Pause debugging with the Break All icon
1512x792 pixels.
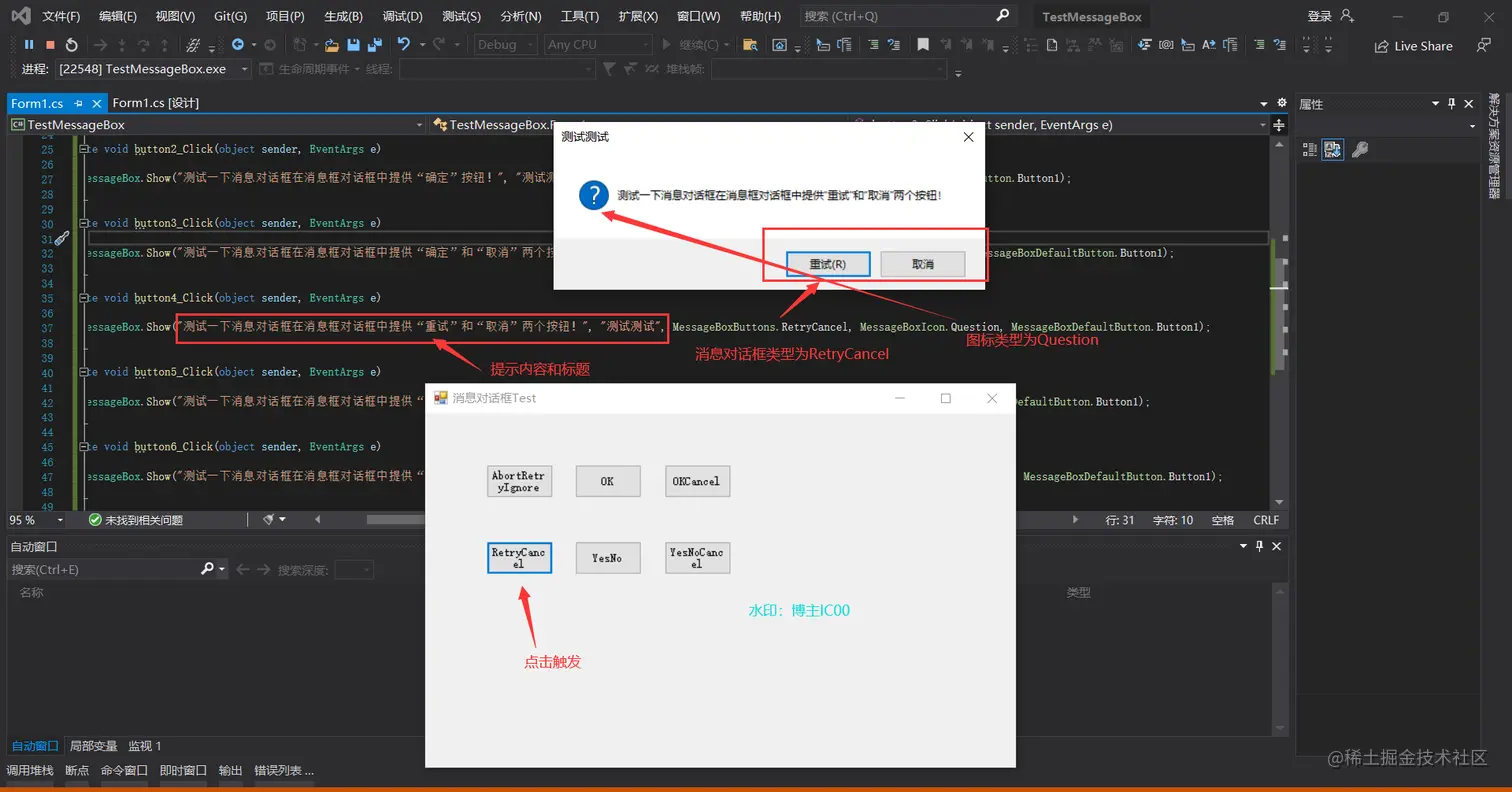28,45
